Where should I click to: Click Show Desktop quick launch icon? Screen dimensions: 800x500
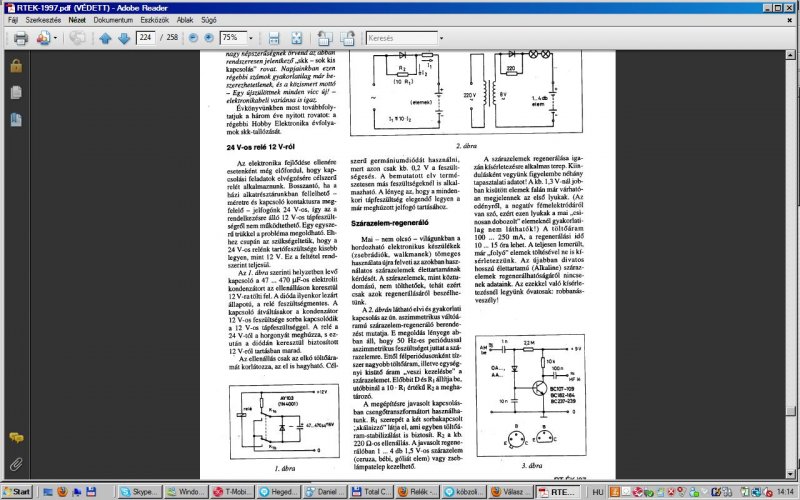pos(48,492)
